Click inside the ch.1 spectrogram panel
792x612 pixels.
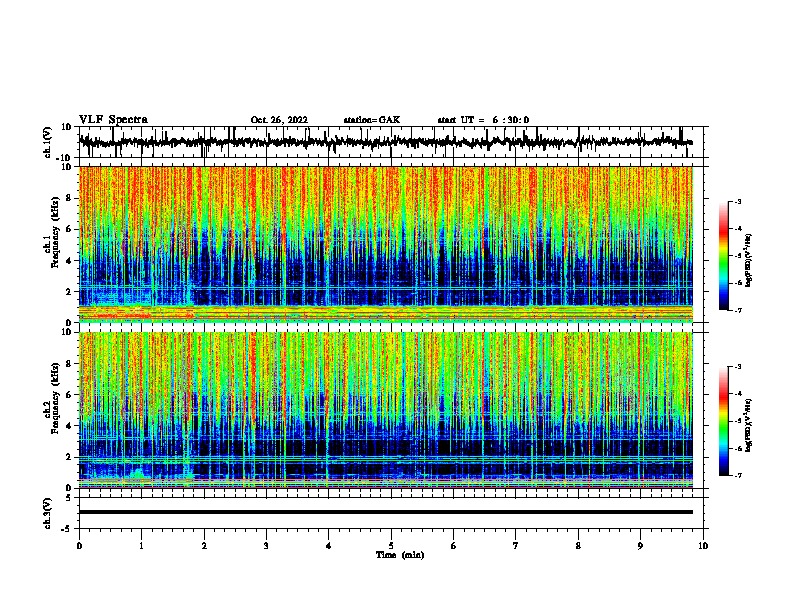tap(385, 244)
